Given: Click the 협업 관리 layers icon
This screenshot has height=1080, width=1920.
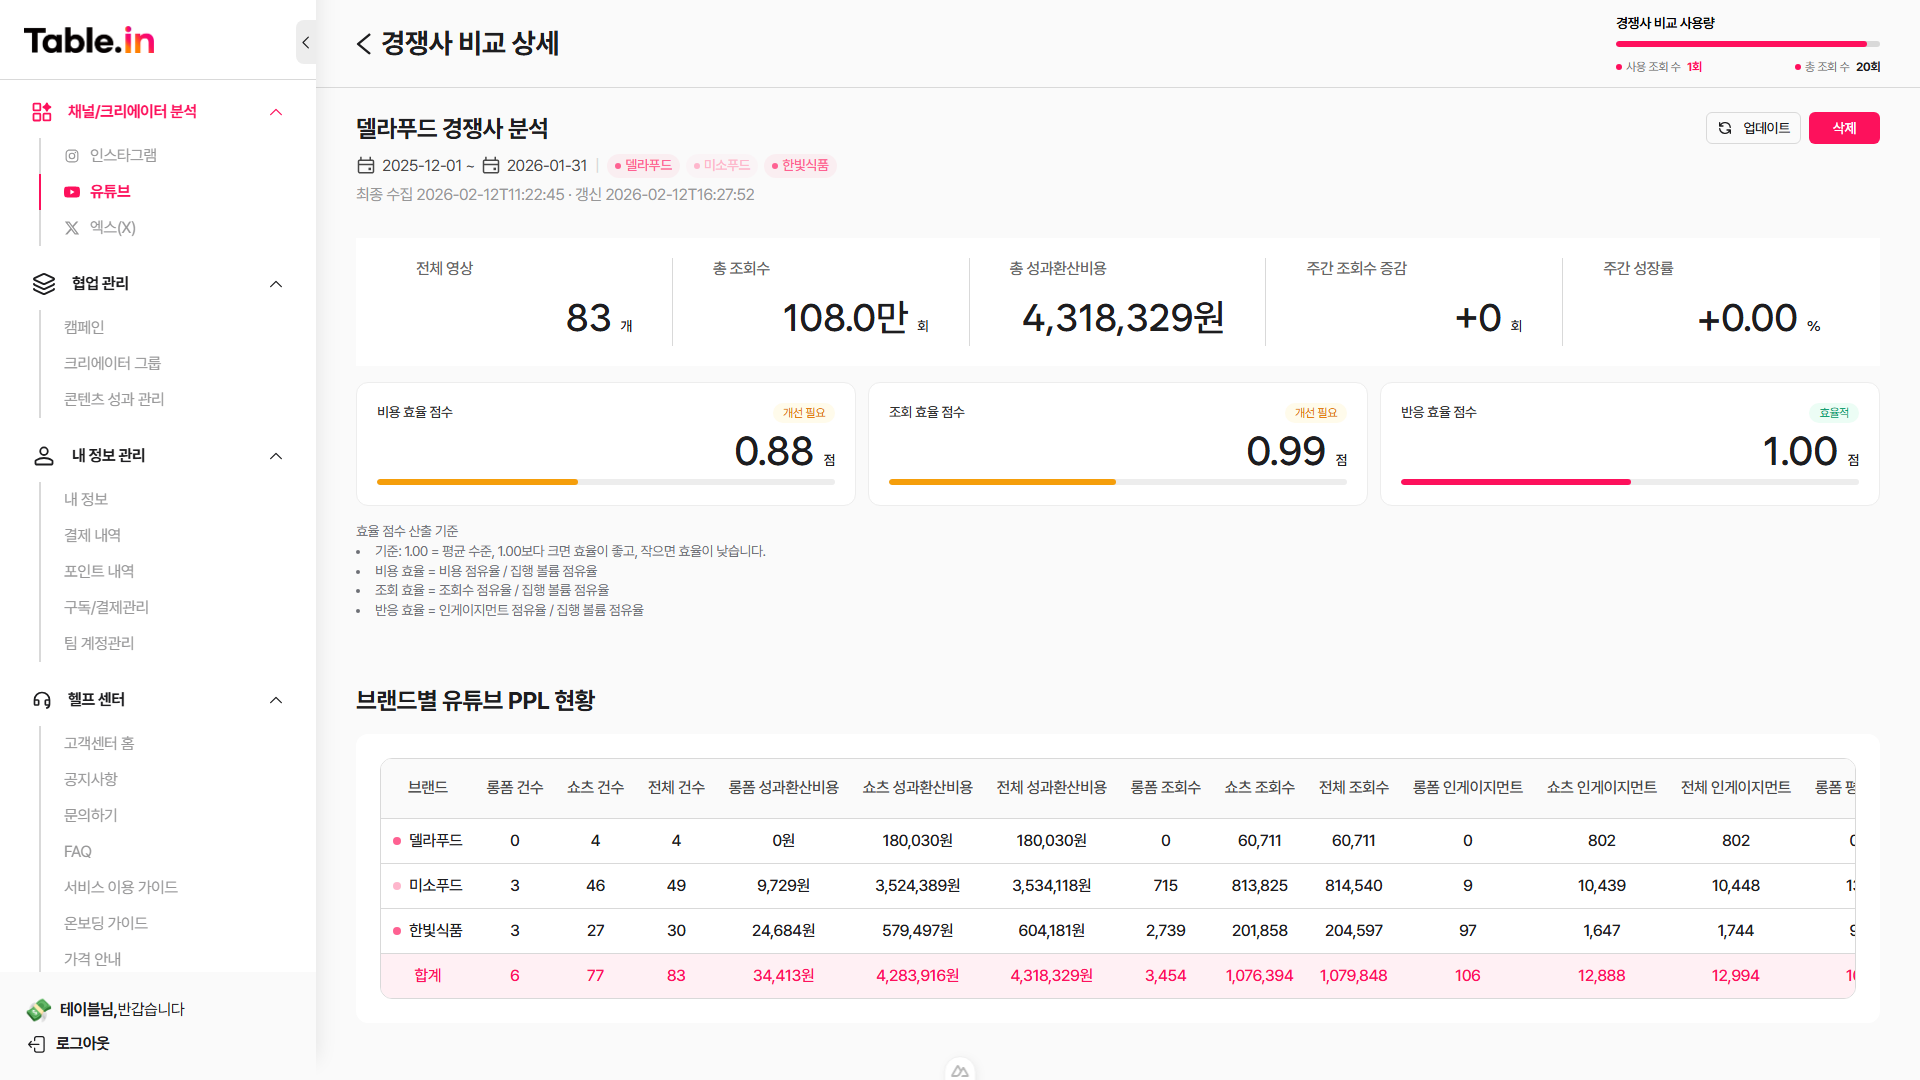Looking at the screenshot, I should [x=44, y=284].
